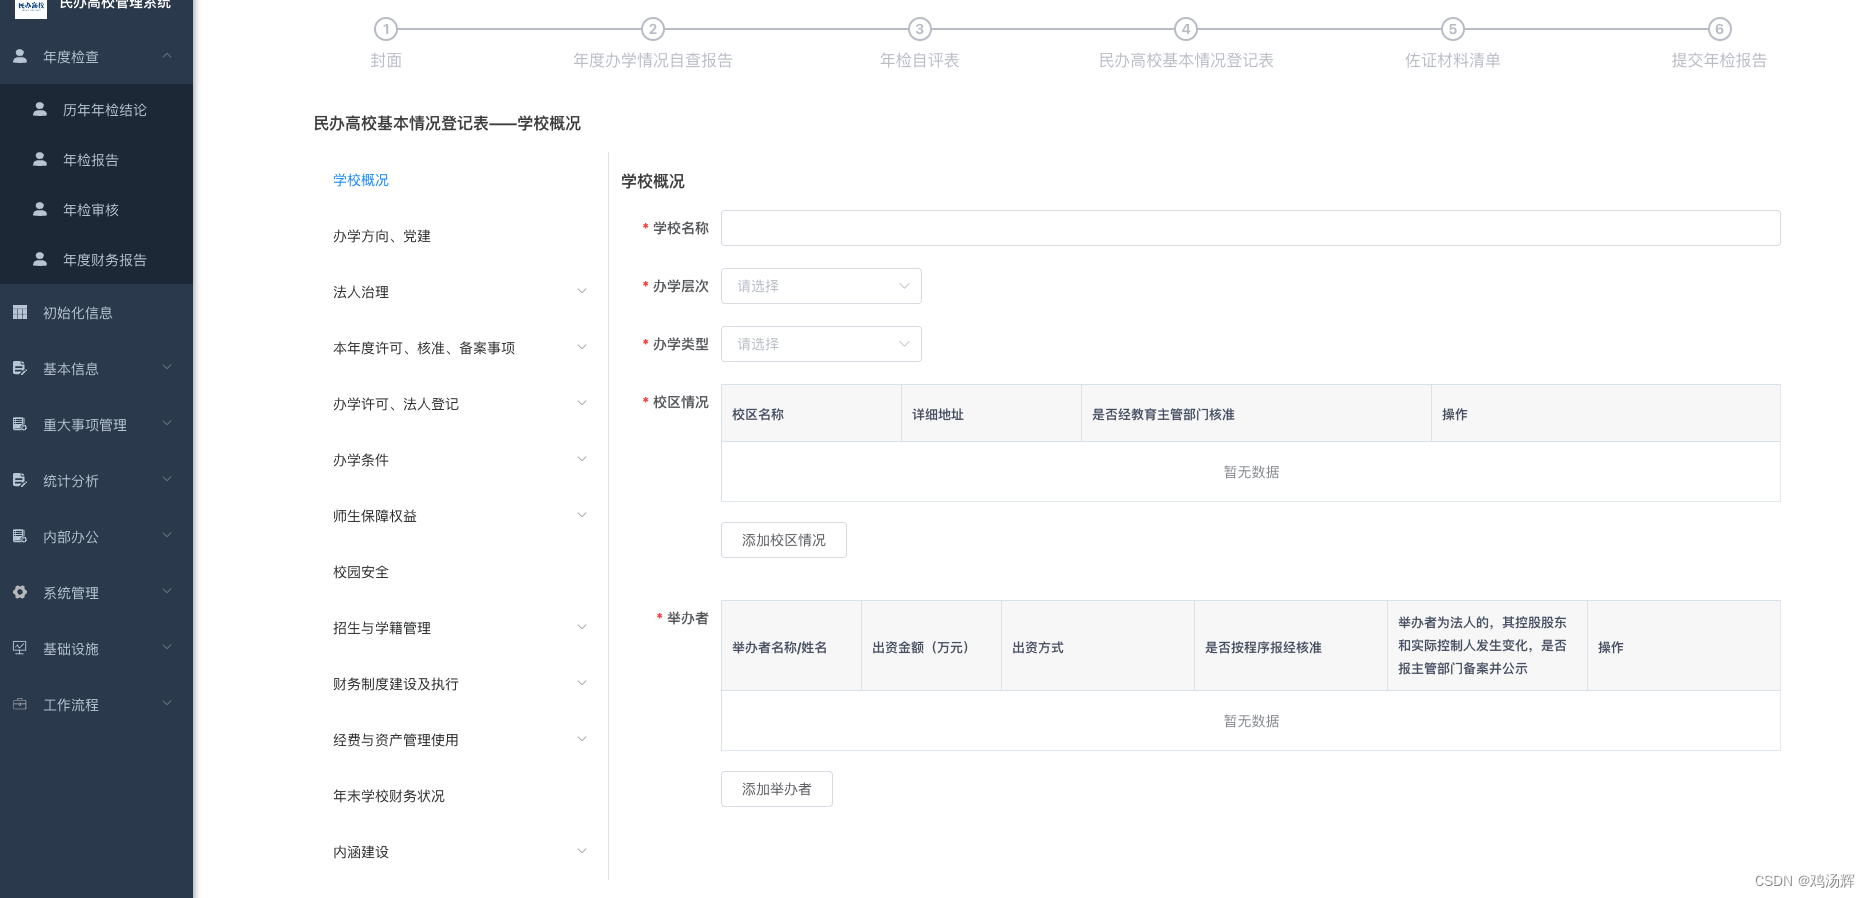Click the briefcase icon beside 工作流程
1870x898 pixels.
[x=20, y=705]
